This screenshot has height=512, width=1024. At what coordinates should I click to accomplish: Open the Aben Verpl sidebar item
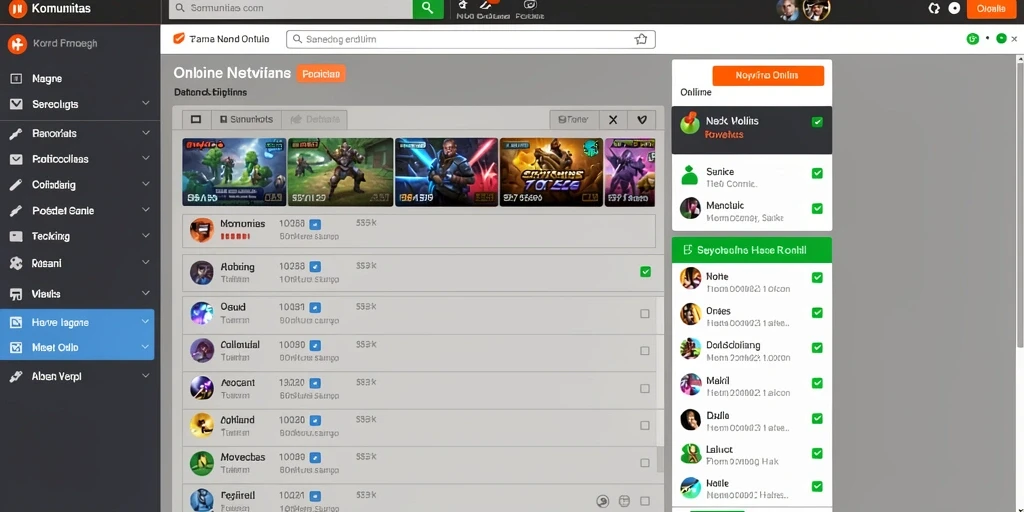coord(77,376)
